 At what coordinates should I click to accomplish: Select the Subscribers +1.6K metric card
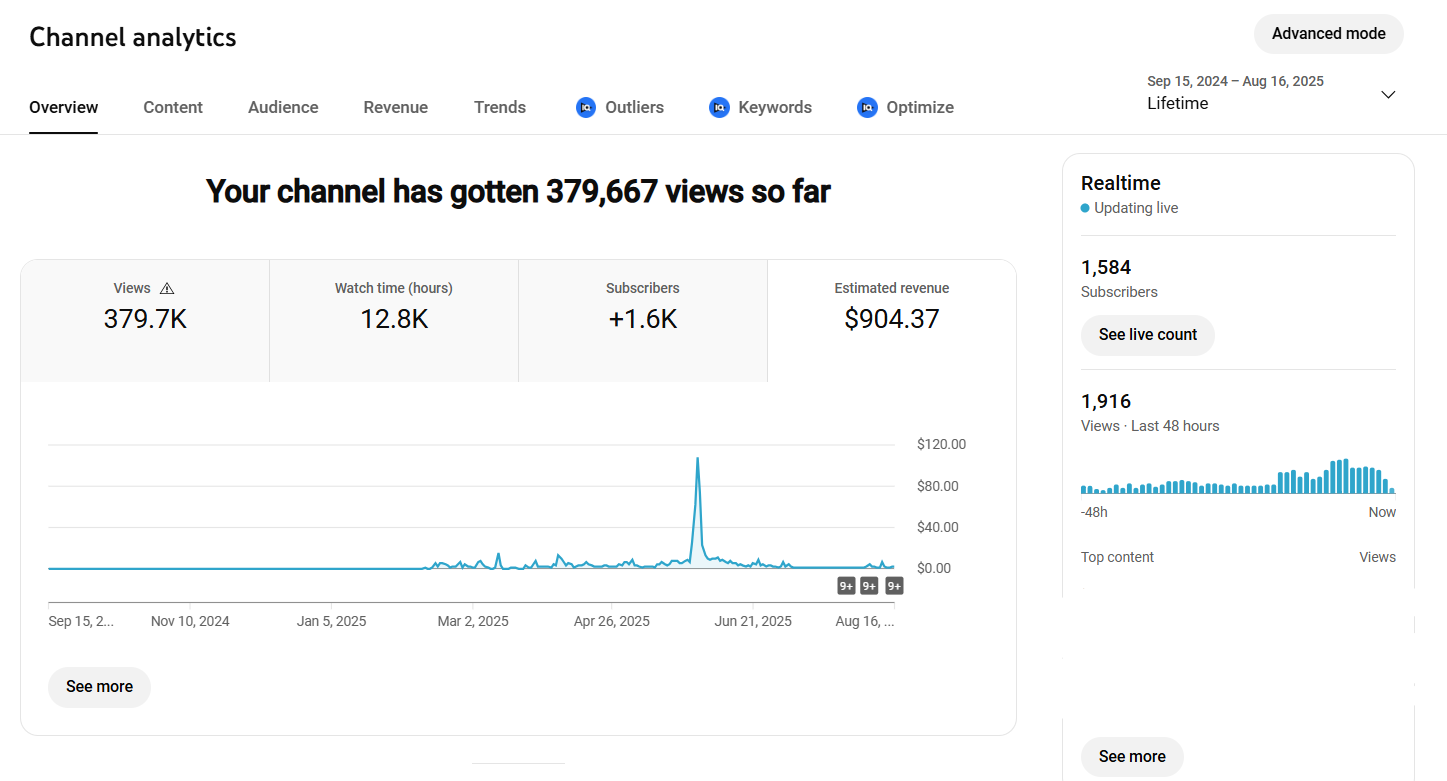coord(643,320)
